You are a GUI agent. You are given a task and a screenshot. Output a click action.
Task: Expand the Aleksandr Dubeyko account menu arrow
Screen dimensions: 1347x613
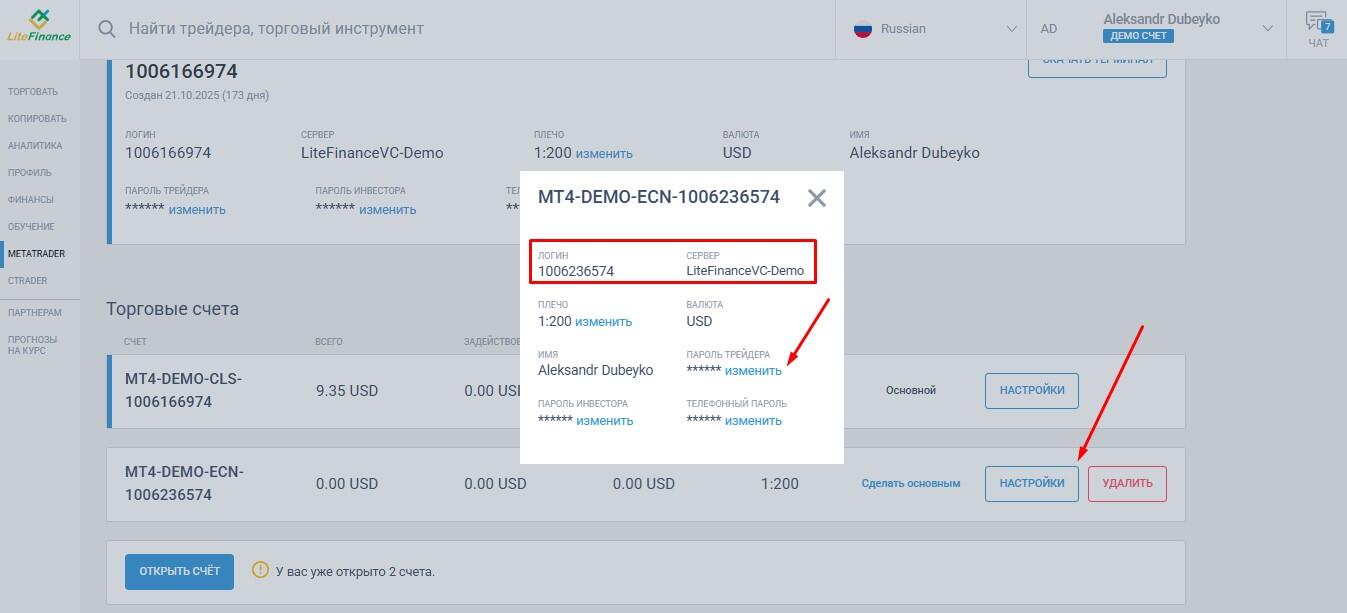pos(1269,29)
